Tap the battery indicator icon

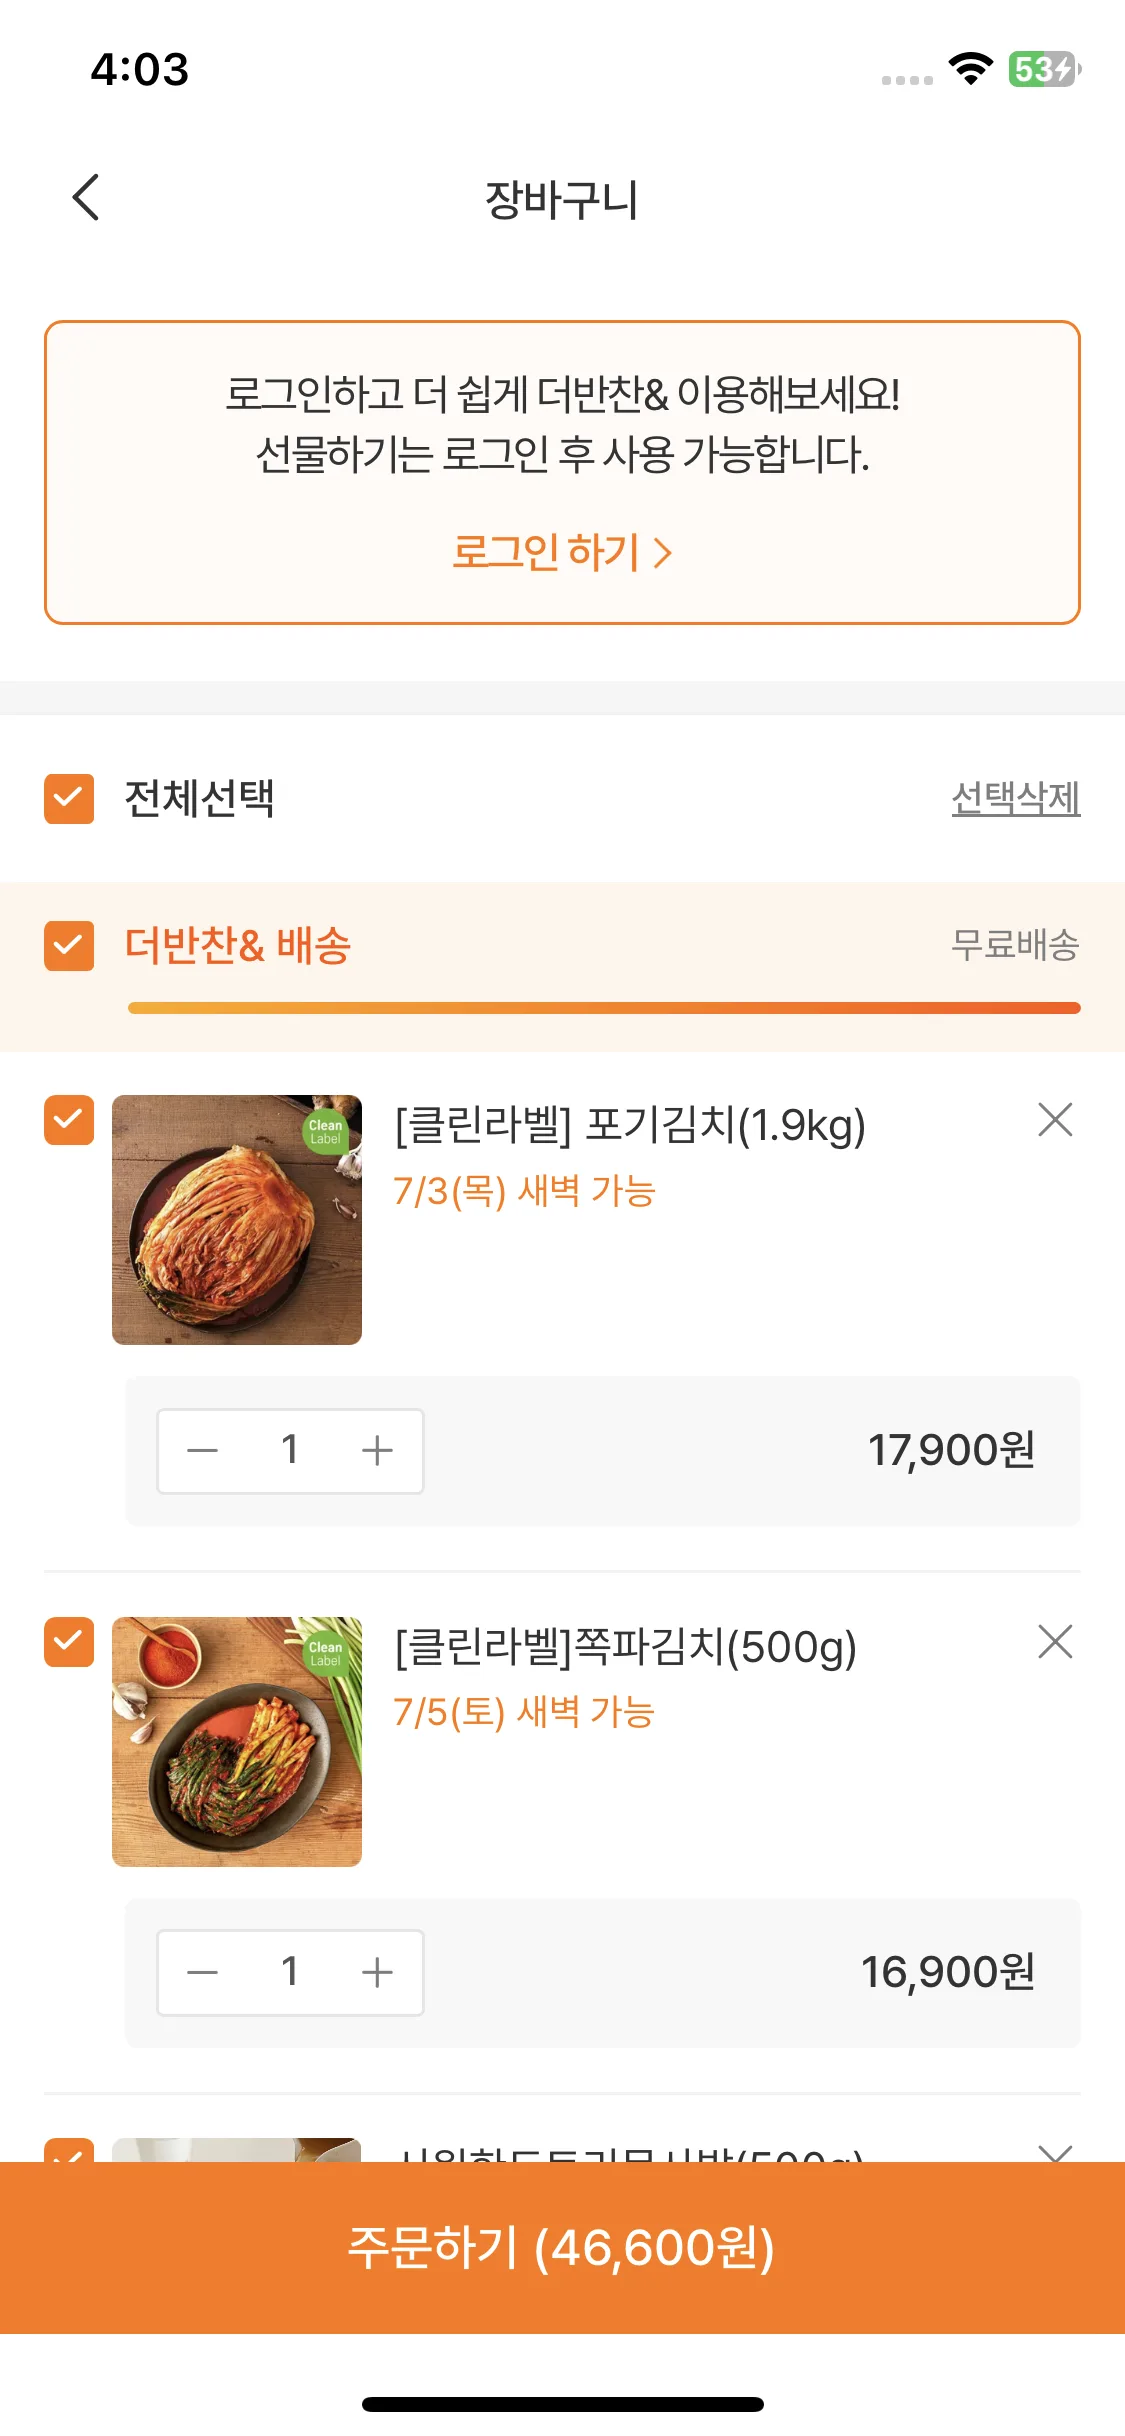(x=1044, y=69)
